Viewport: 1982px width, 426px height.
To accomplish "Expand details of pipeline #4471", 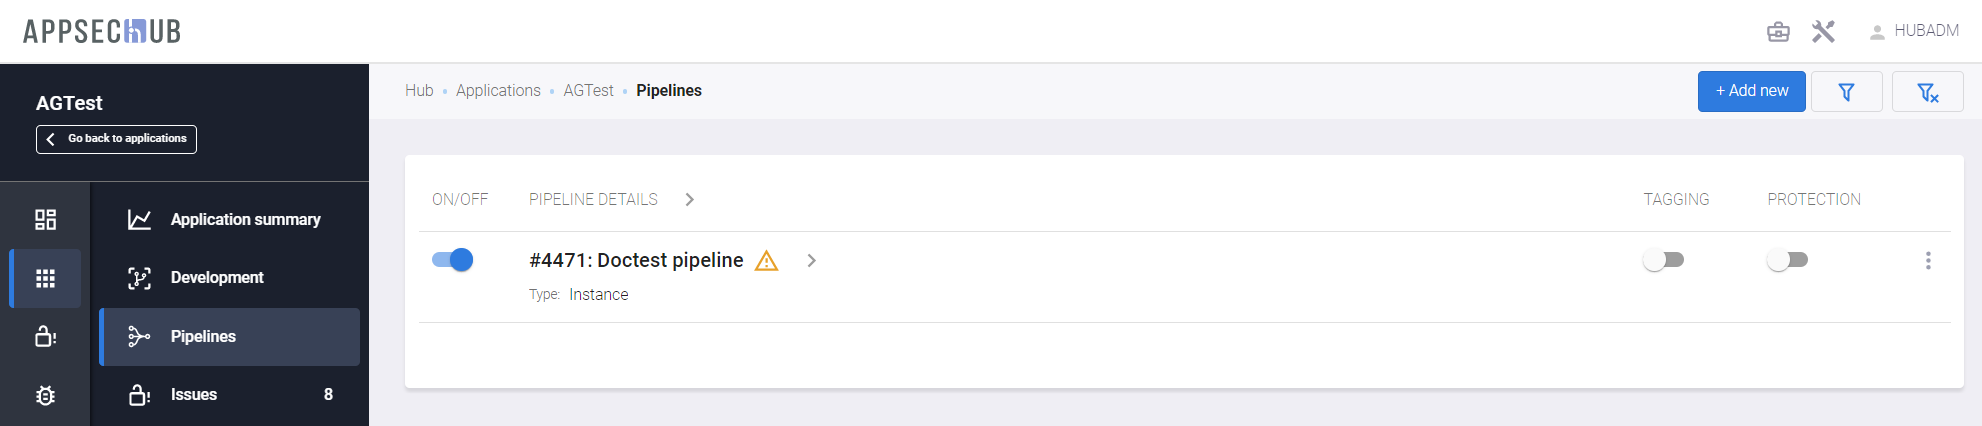I will tap(812, 261).
